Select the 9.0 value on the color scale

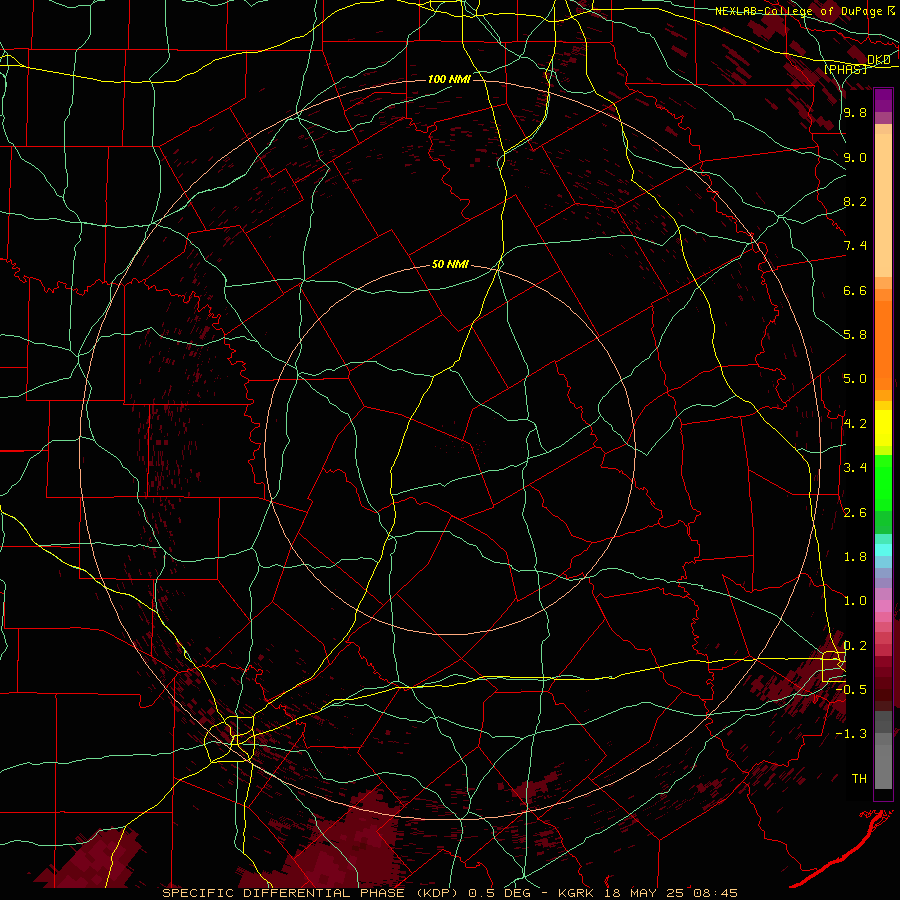(855, 157)
